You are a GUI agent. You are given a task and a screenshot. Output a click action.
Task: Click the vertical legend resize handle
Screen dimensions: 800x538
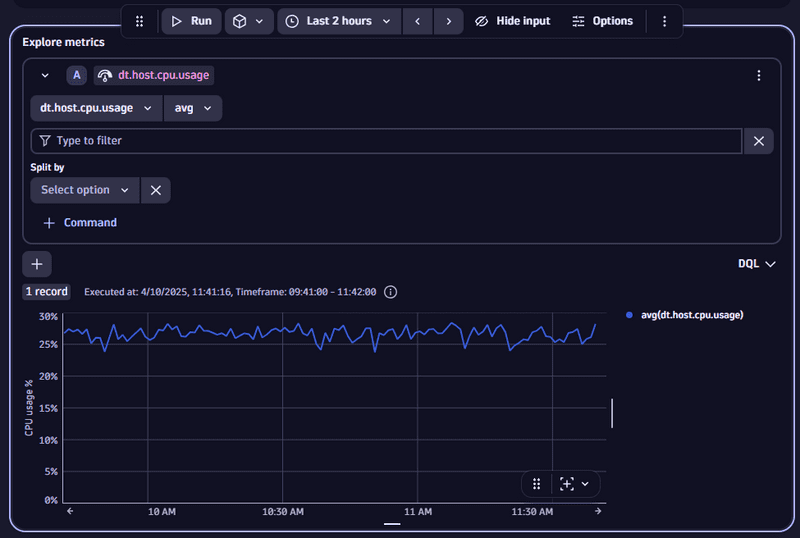[612, 413]
